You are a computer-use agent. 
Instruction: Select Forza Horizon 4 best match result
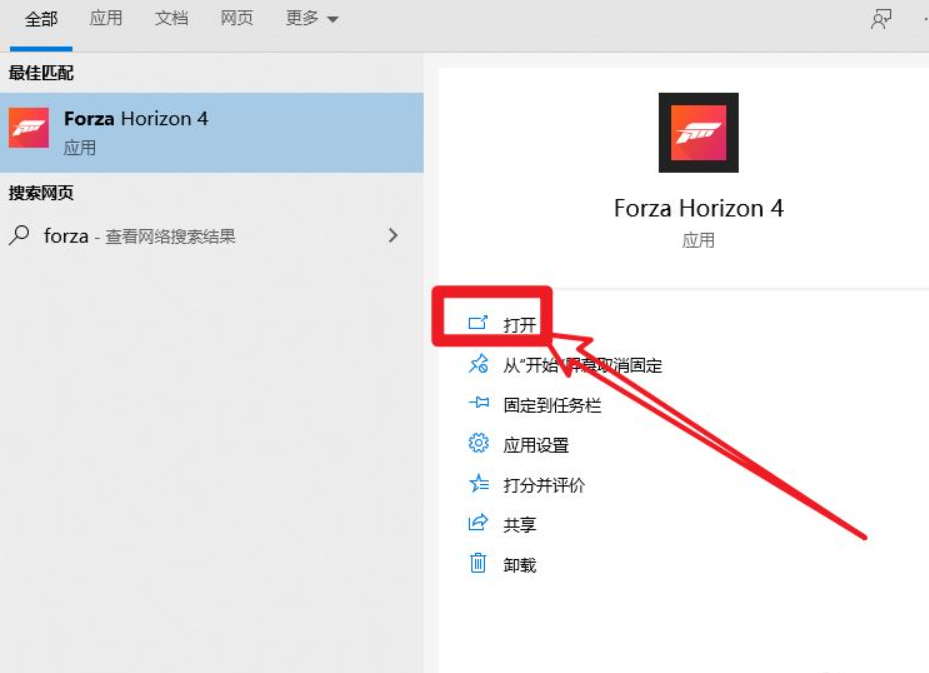coord(212,133)
